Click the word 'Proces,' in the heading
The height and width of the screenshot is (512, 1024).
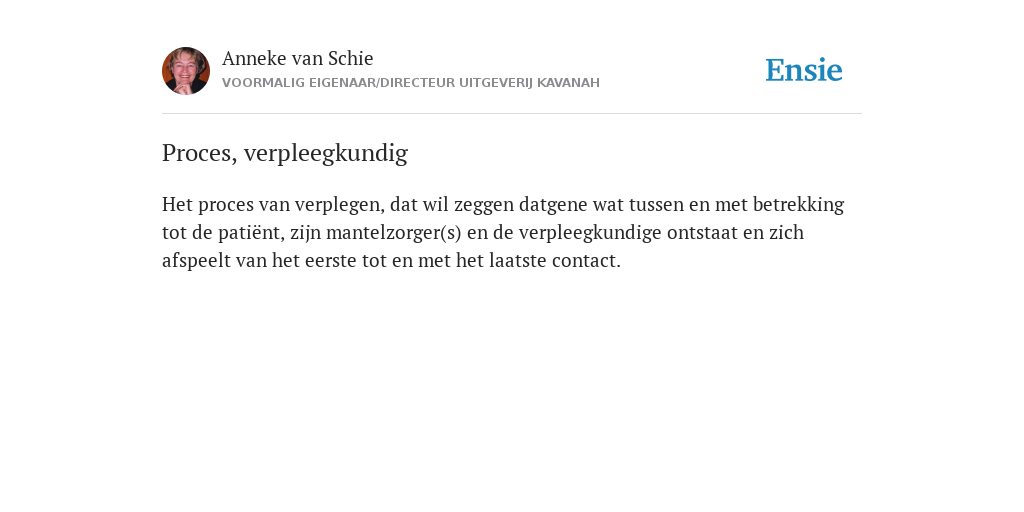(199, 153)
